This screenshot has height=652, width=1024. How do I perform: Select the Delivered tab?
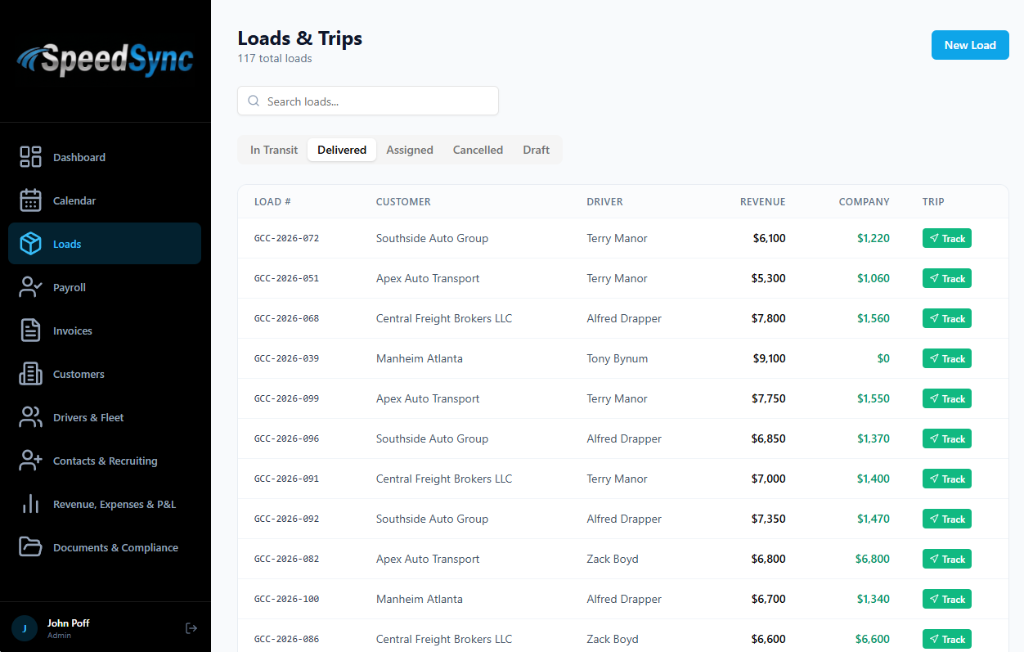pos(342,150)
